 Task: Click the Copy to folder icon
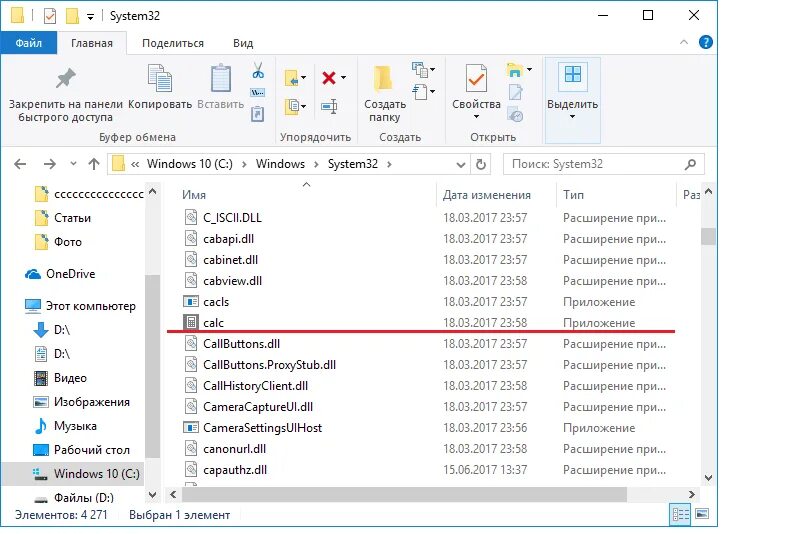(291, 107)
